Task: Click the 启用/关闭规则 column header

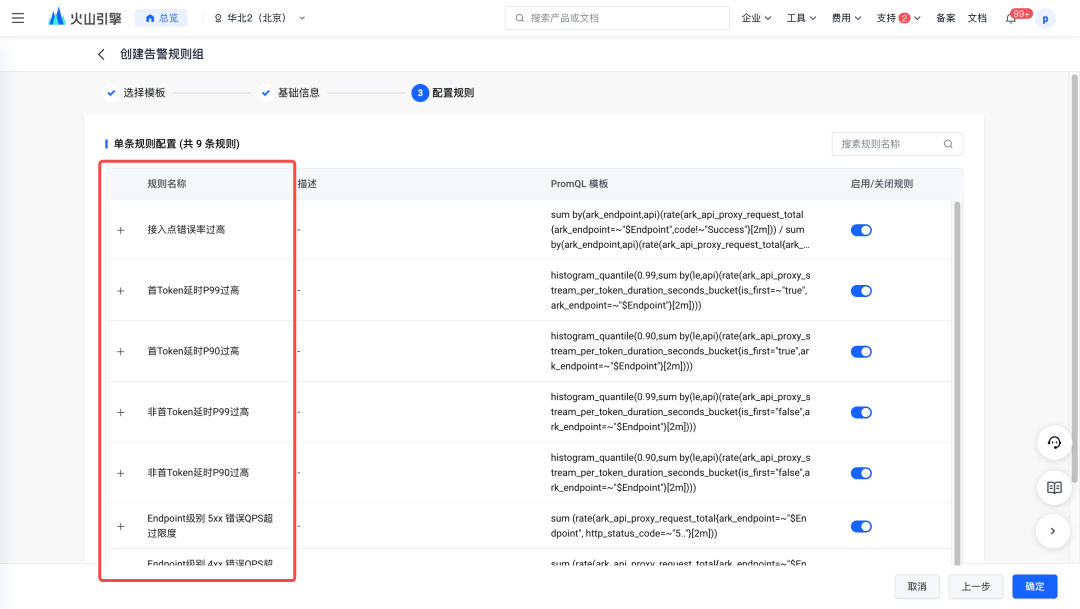Action: pos(882,184)
